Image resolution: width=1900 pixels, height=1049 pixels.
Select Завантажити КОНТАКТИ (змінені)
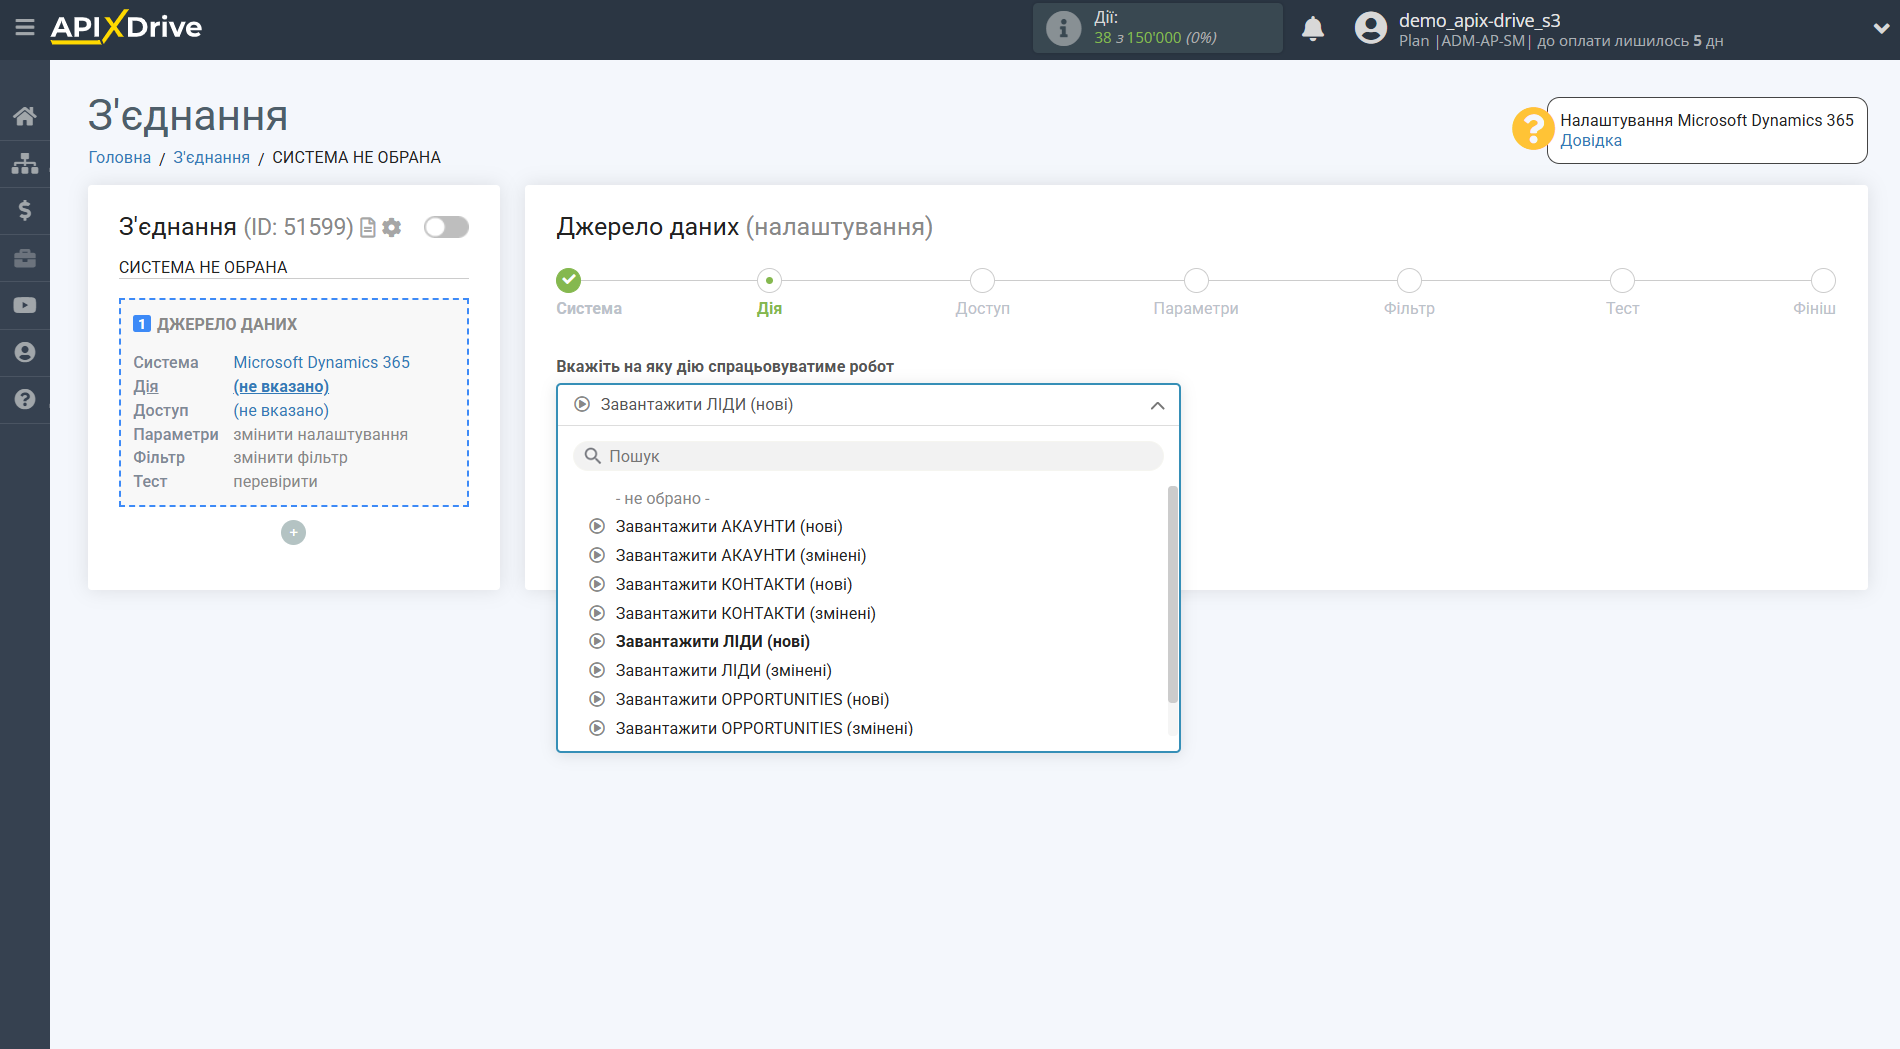[745, 613]
